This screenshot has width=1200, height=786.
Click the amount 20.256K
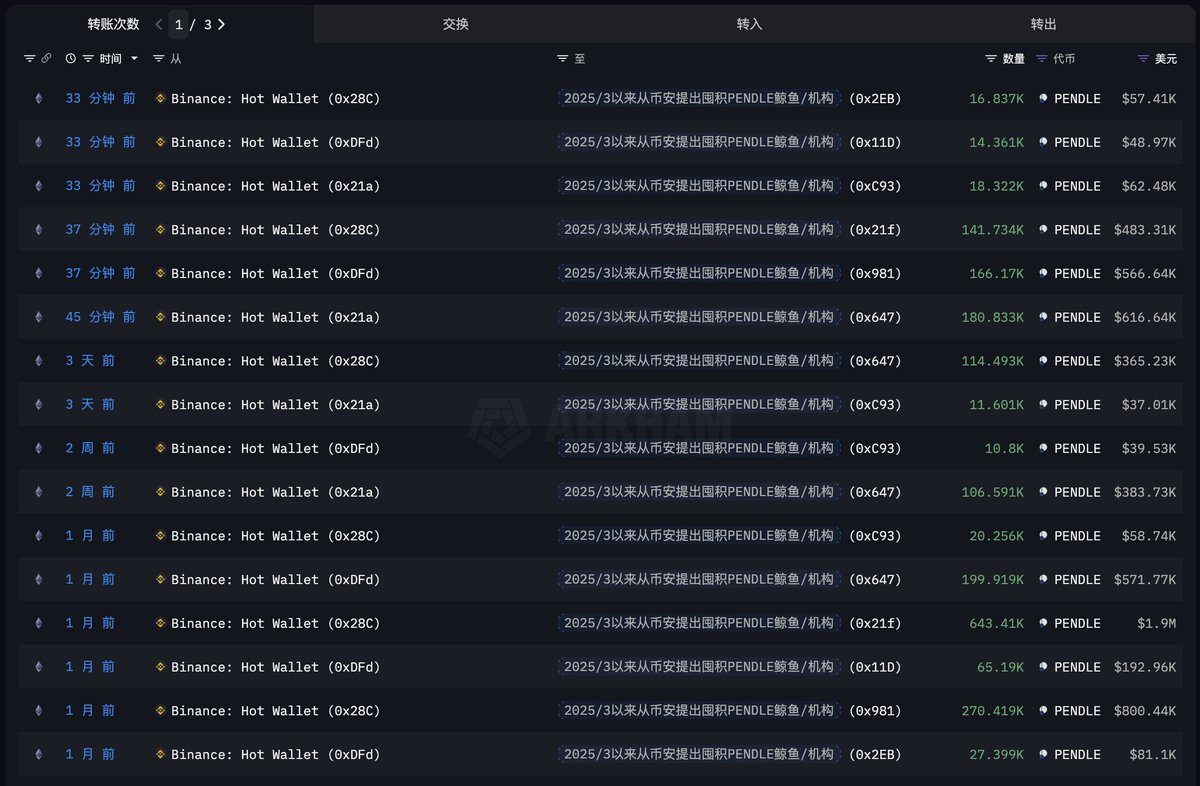tap(997, 536)
